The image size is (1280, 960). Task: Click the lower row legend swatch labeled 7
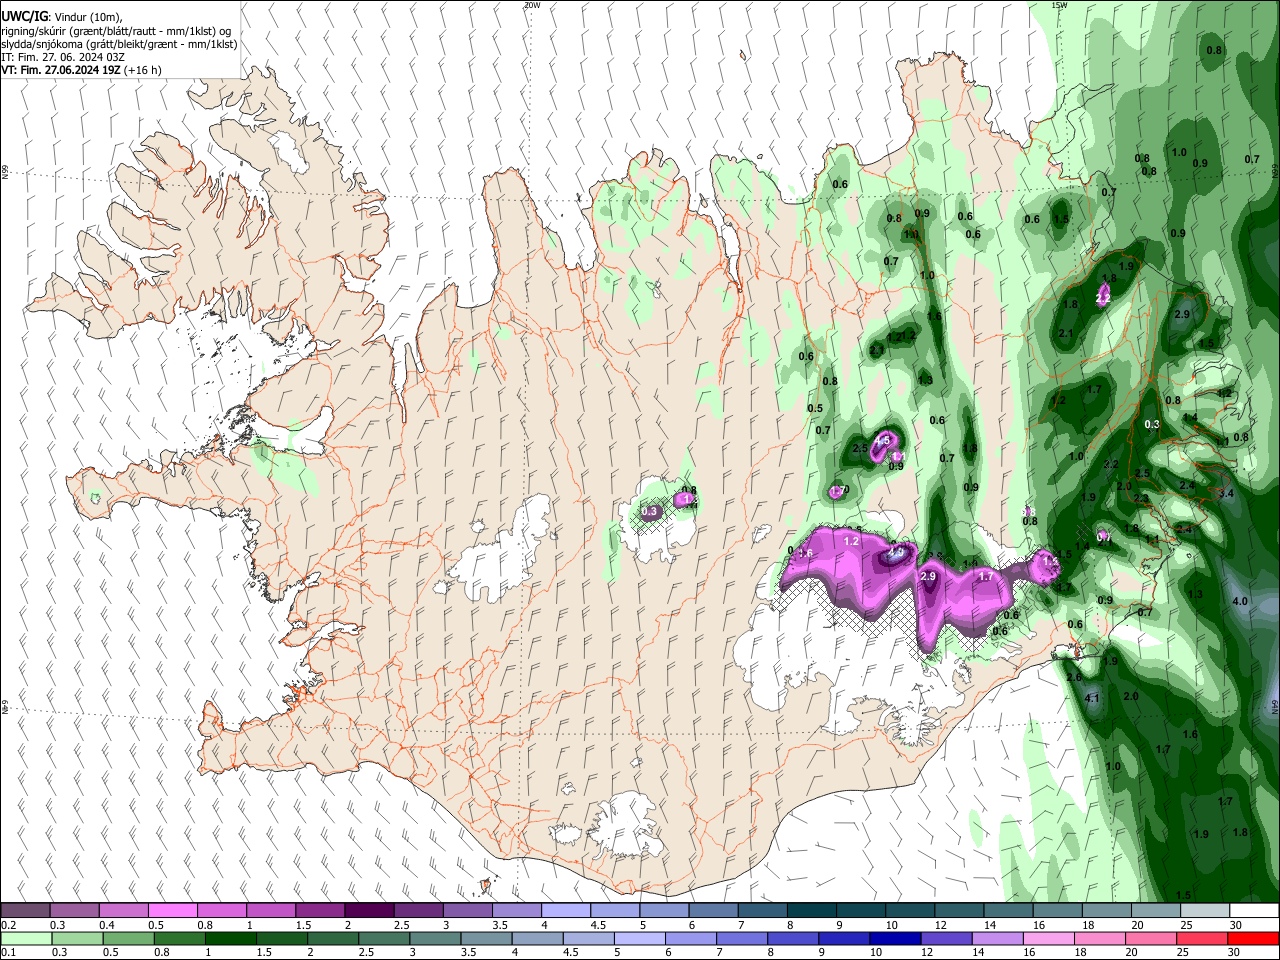[742, 939]
